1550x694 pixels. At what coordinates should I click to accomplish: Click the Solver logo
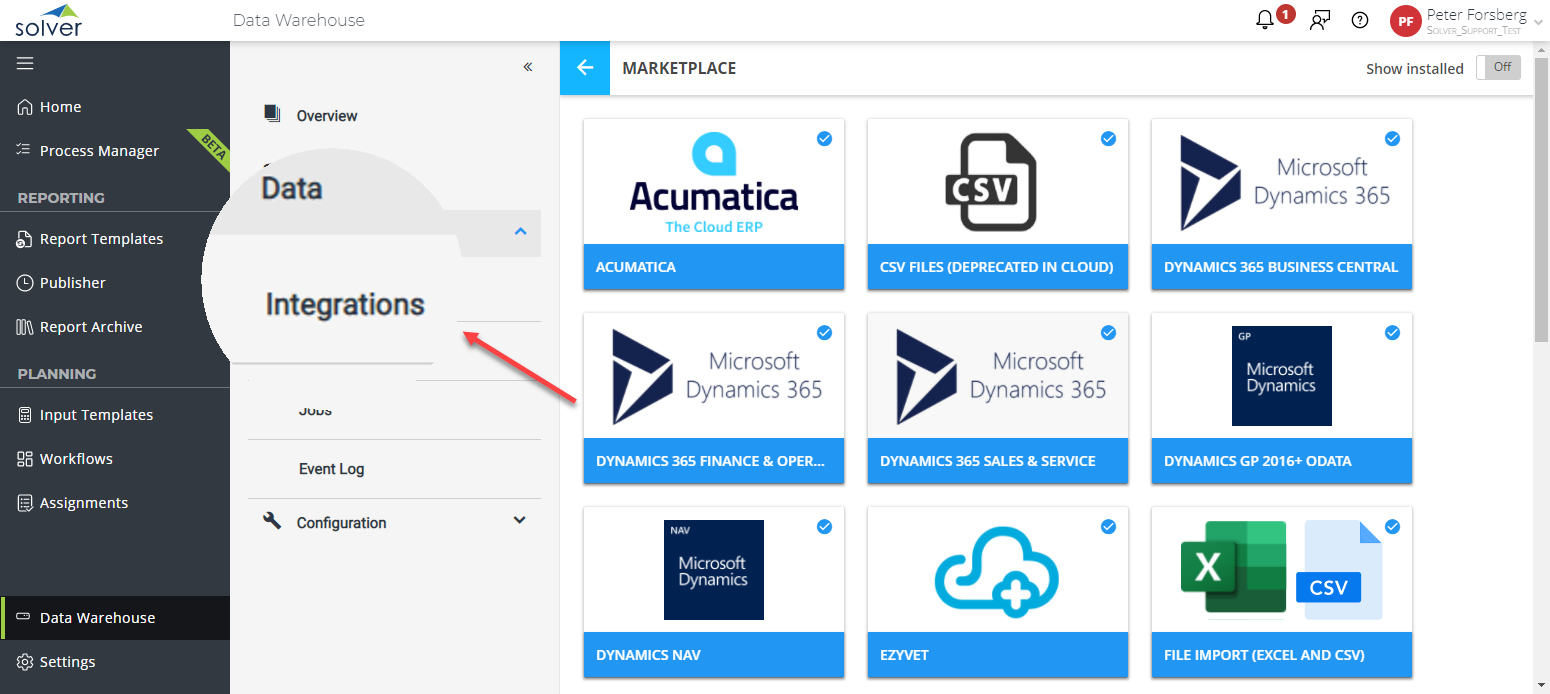[x=49, y=20]
